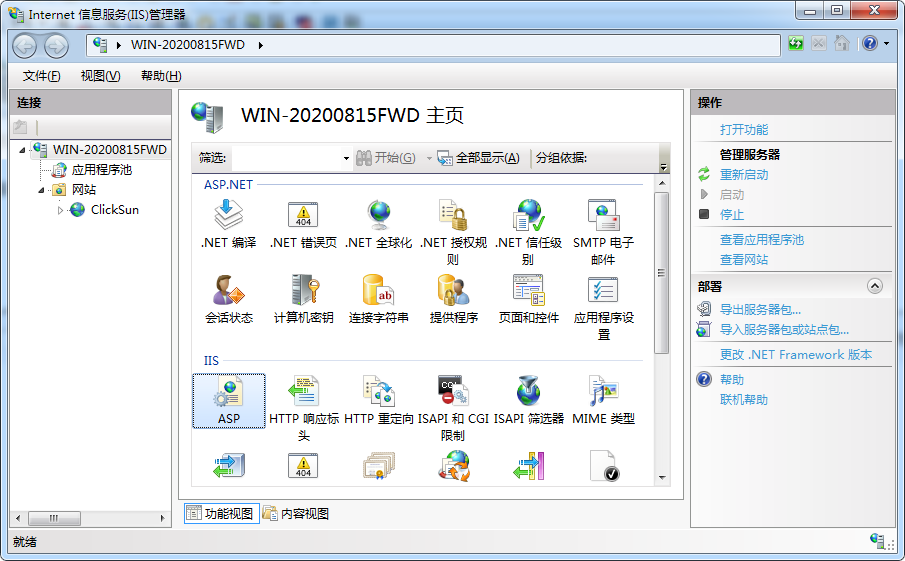This screenshot has height=561, width=905.
Task: Click the 重新启动 server action
Action: point(743,174)
